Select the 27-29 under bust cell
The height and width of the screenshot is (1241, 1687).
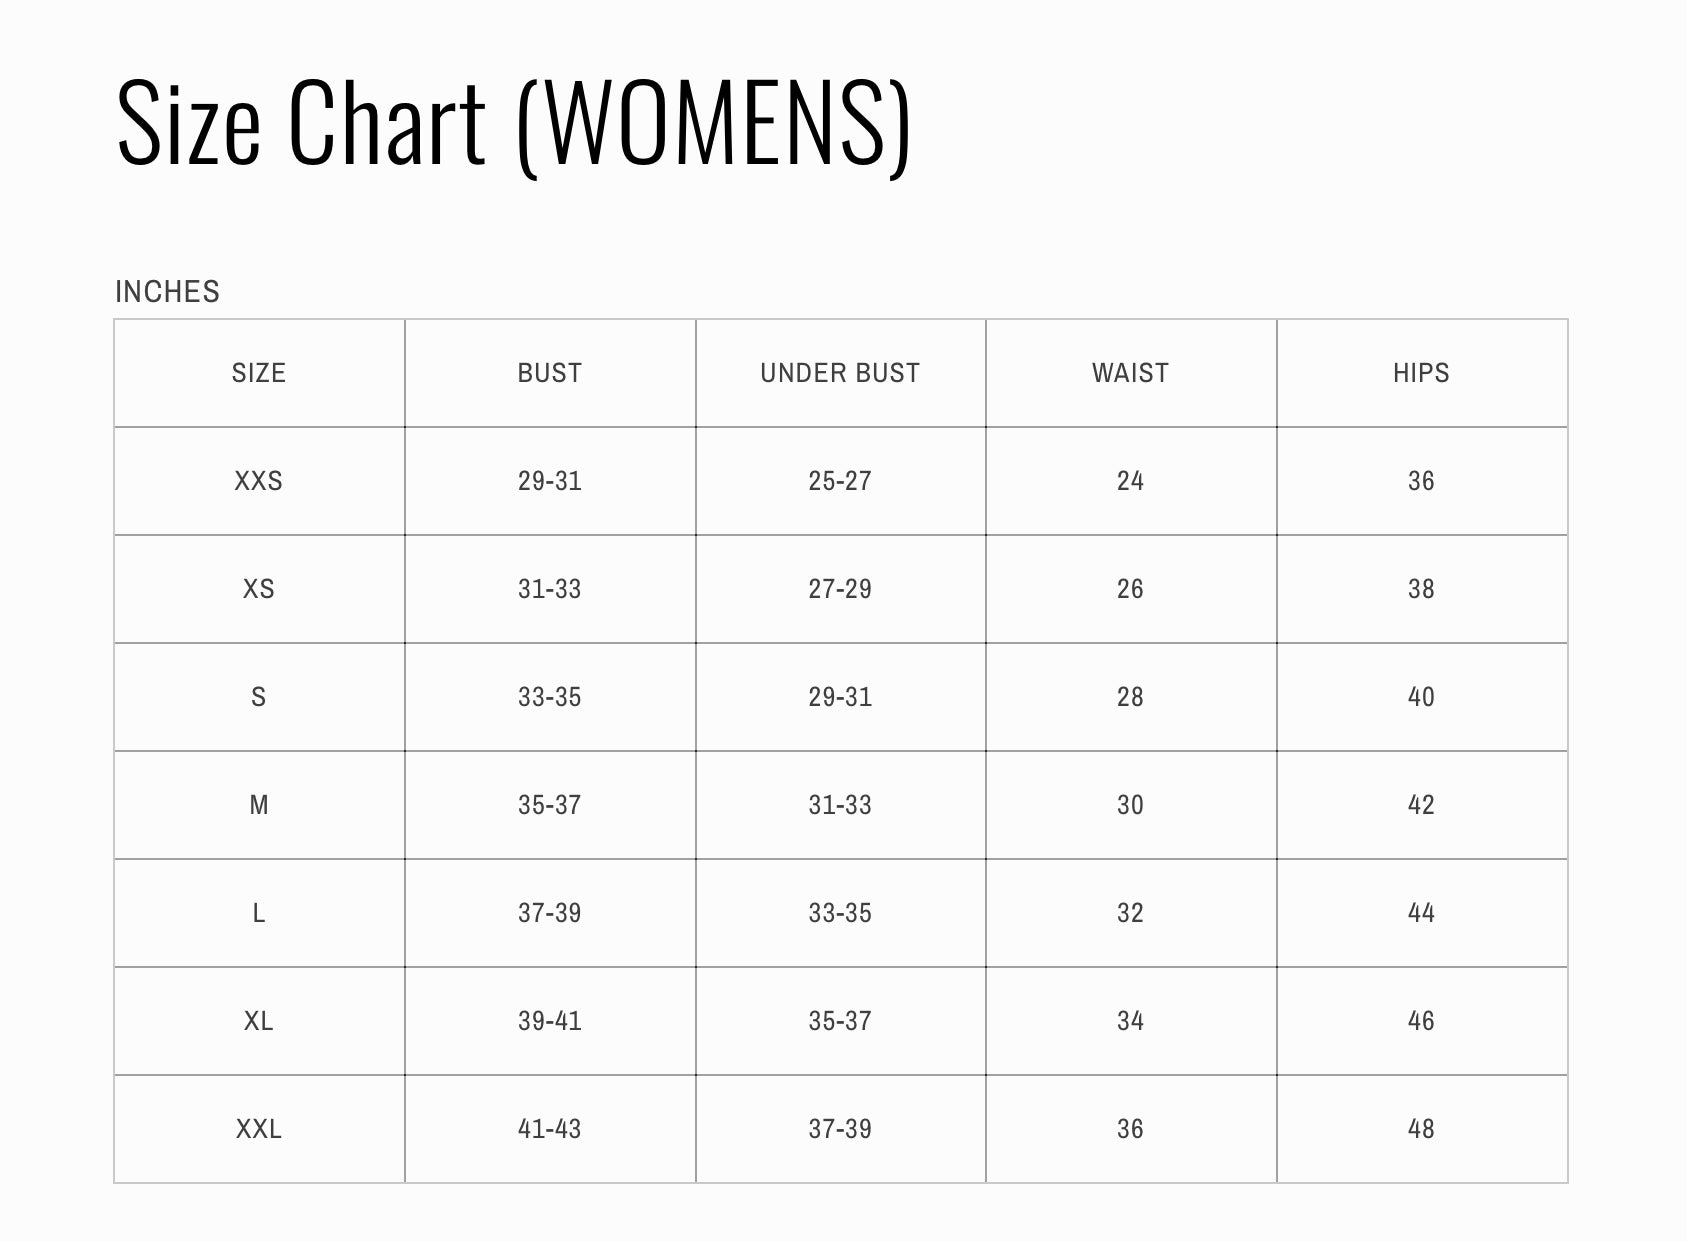pyautogui.click(x=840, y=589)
